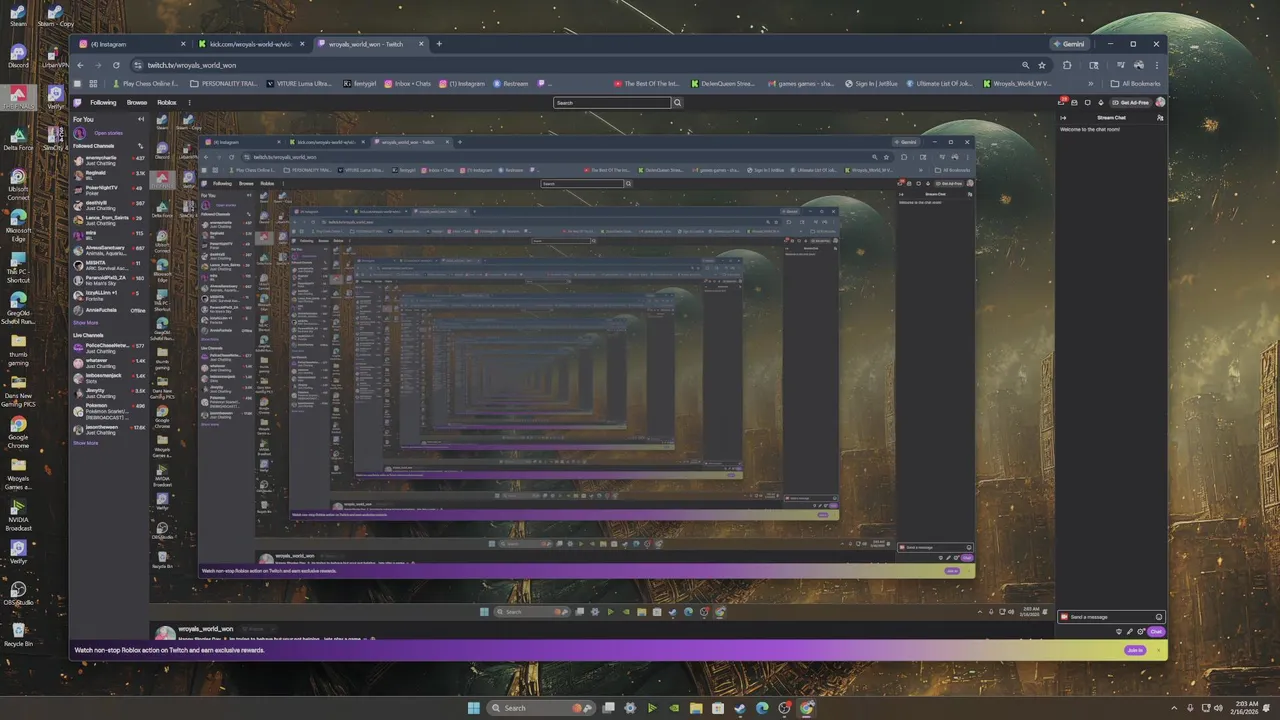Open Settings gear in the taskbar
The image size is (1280, 720).
coord(630,708)
